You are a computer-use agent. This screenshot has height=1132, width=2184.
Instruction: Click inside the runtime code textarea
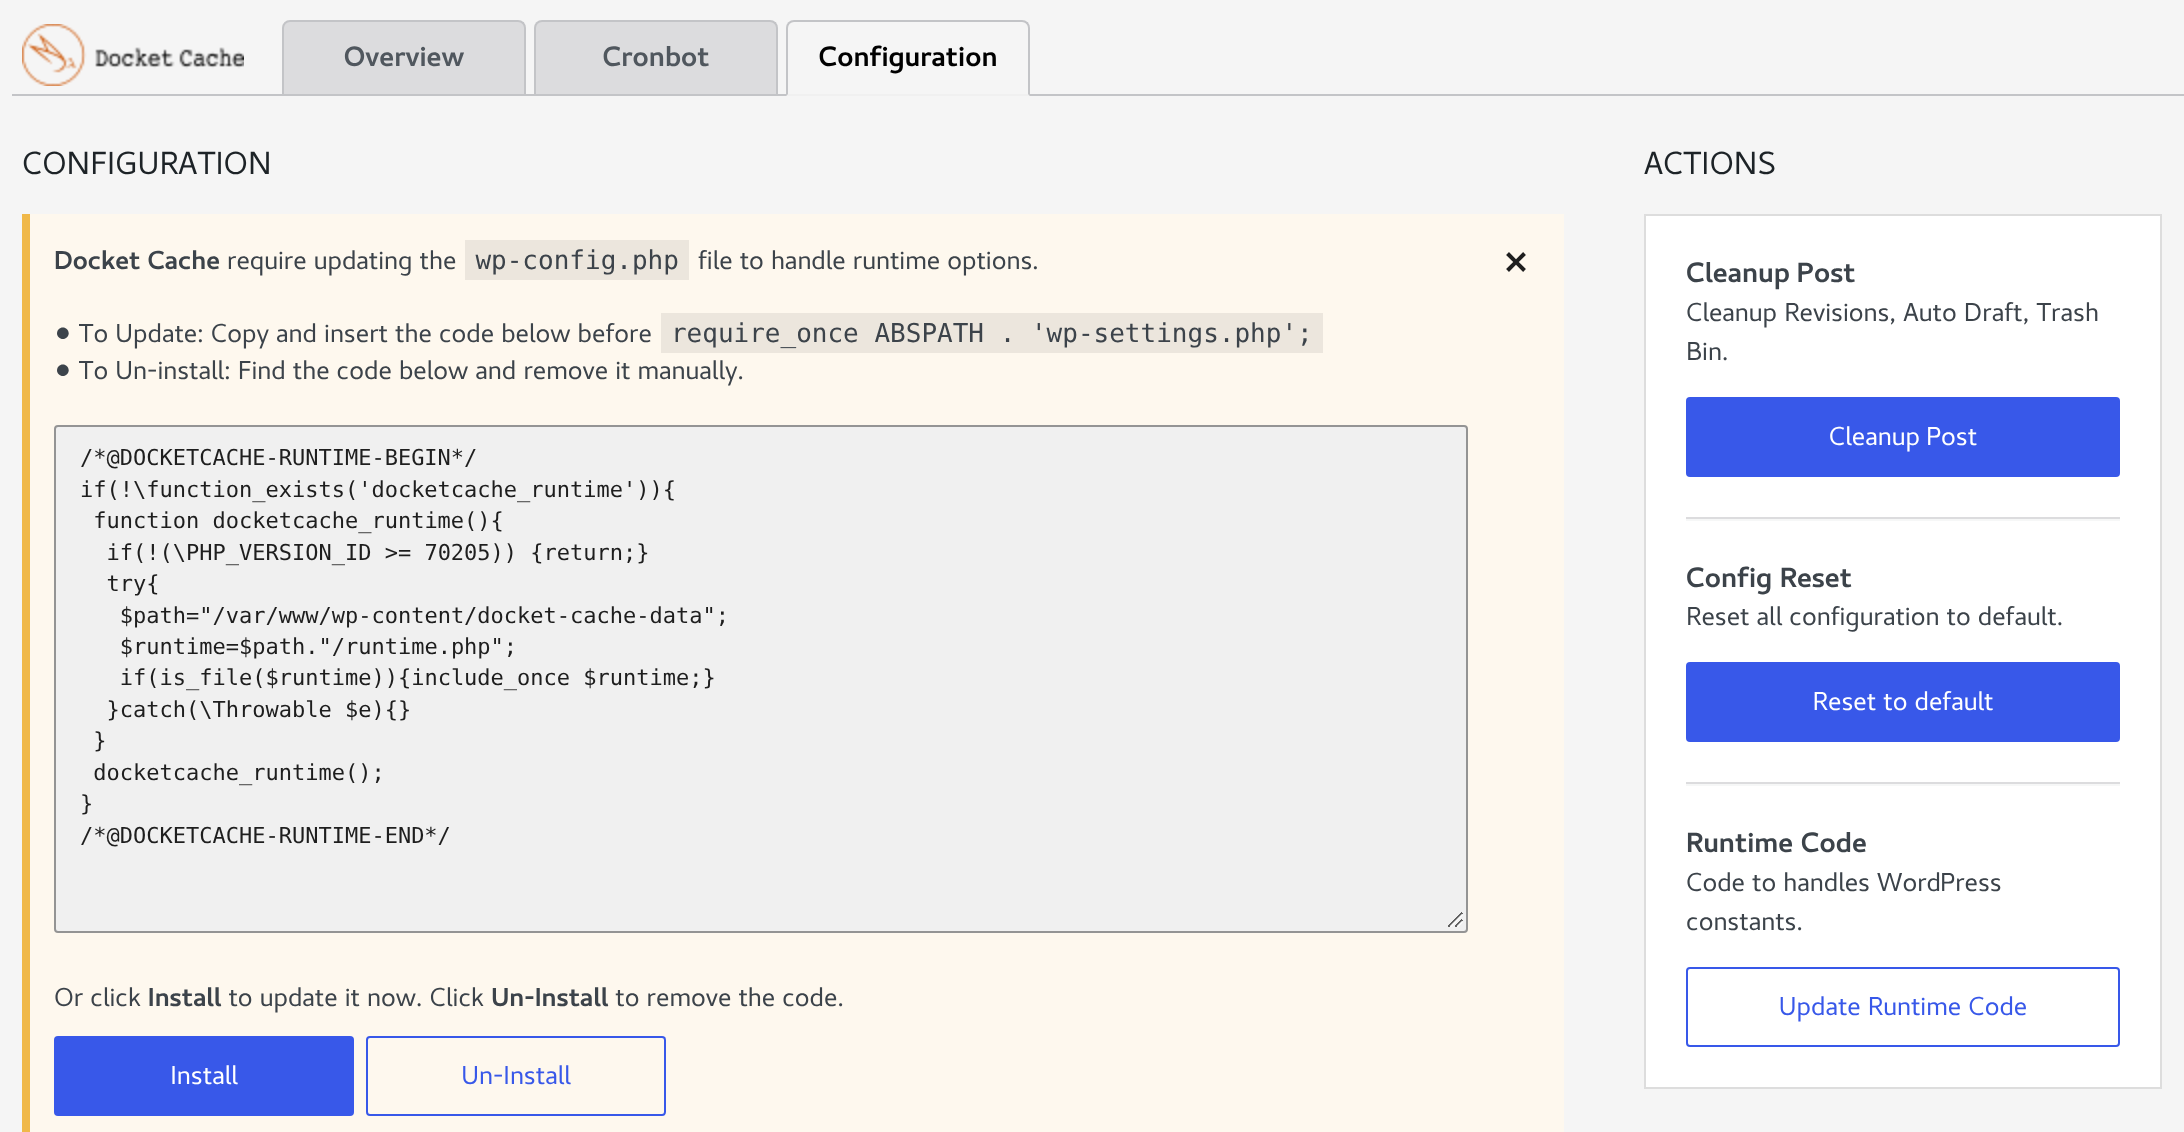(x=761, y=679)
